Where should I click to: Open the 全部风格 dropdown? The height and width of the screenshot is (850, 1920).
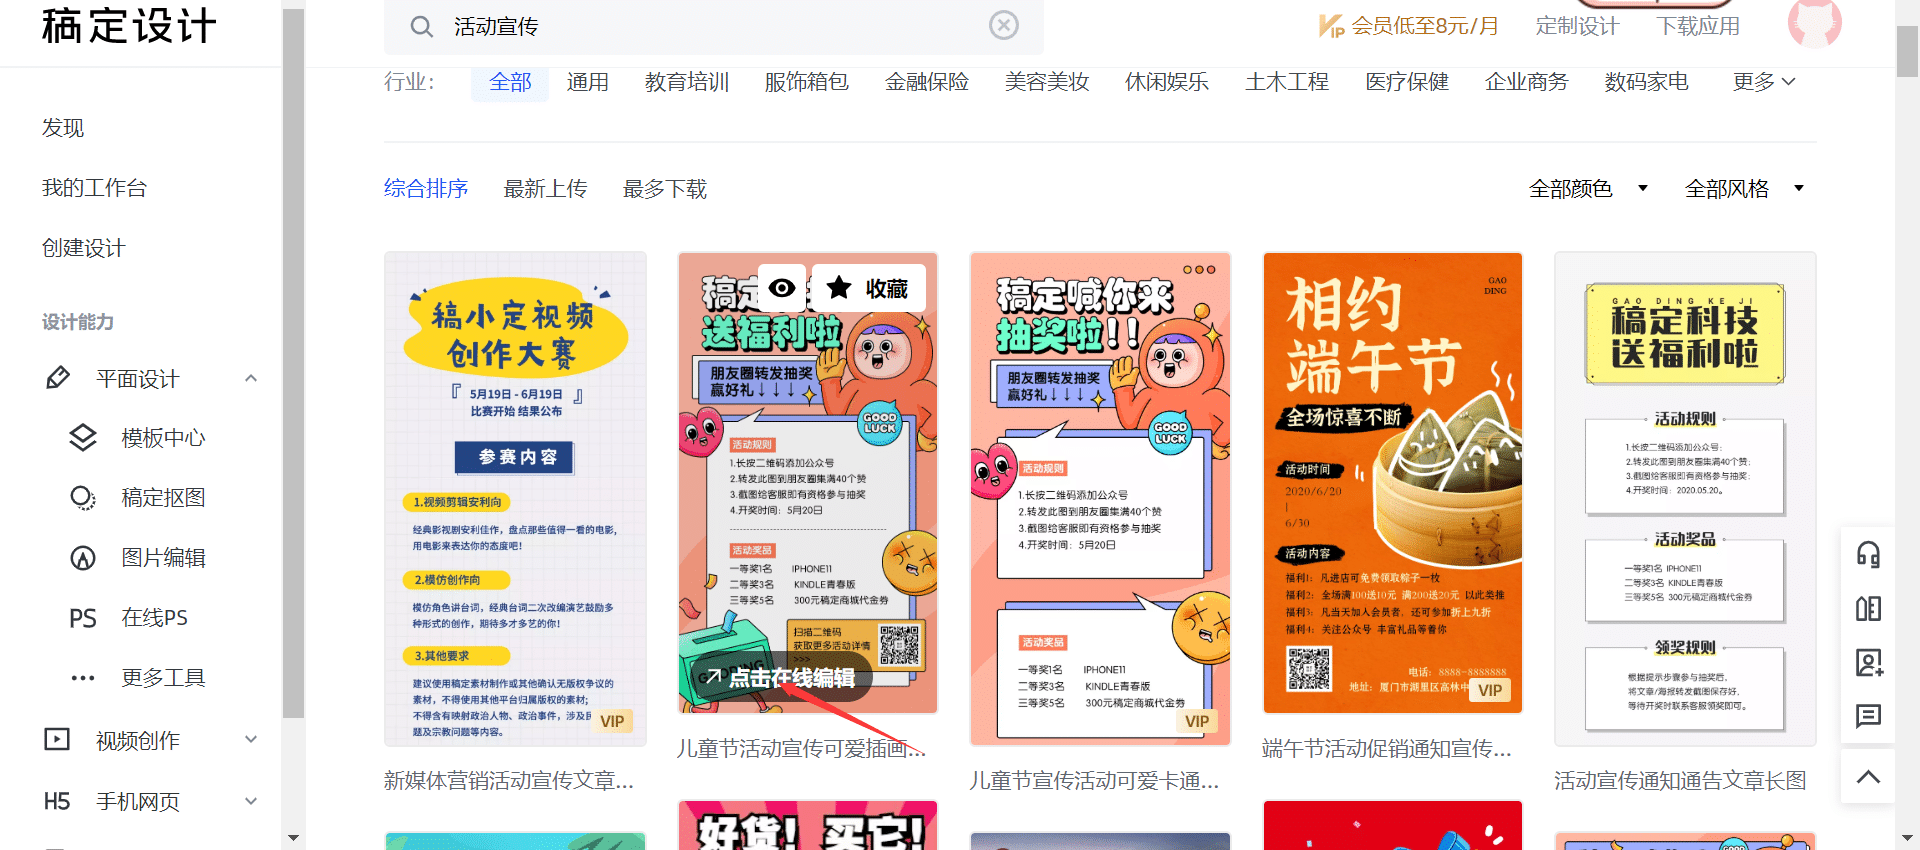pos(1744,188)
